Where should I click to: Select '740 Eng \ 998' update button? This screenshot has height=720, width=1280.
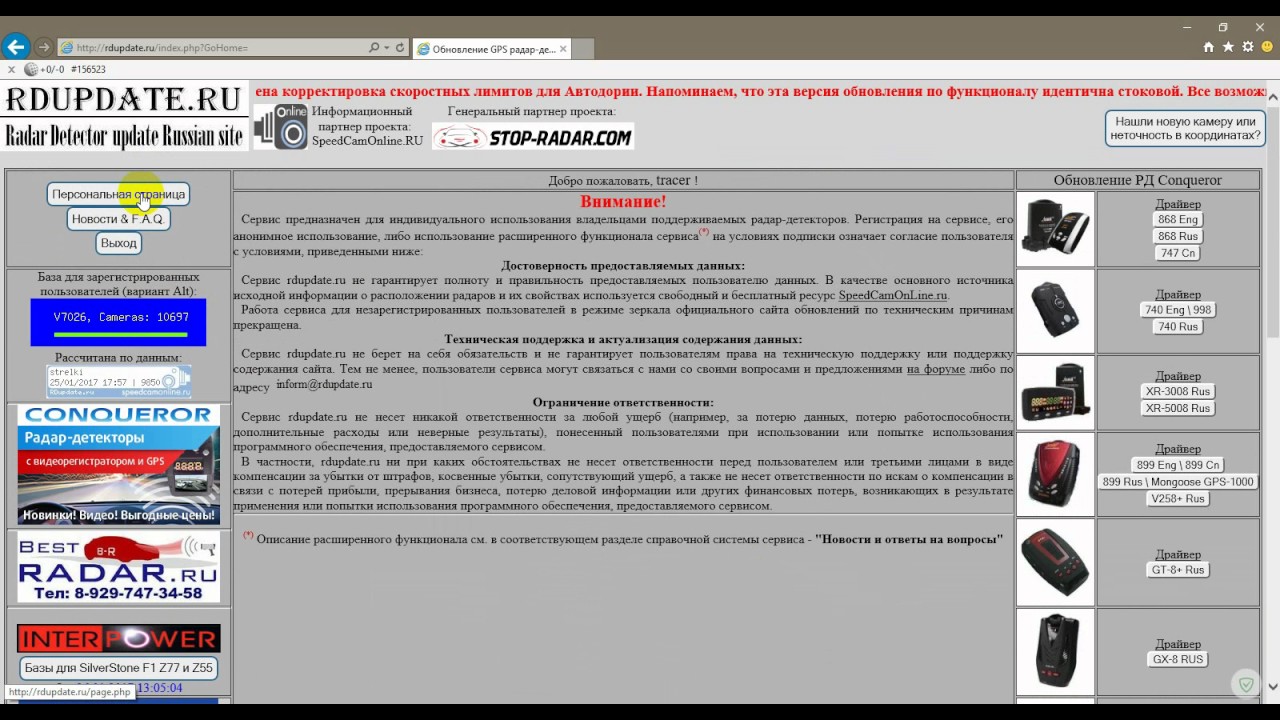[1177, 310]
